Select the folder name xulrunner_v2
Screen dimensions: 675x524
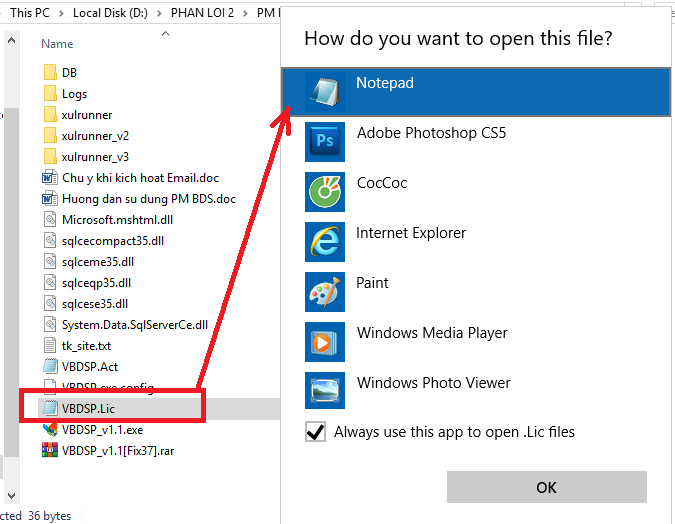pyautogui.click(x=95, y=136)
